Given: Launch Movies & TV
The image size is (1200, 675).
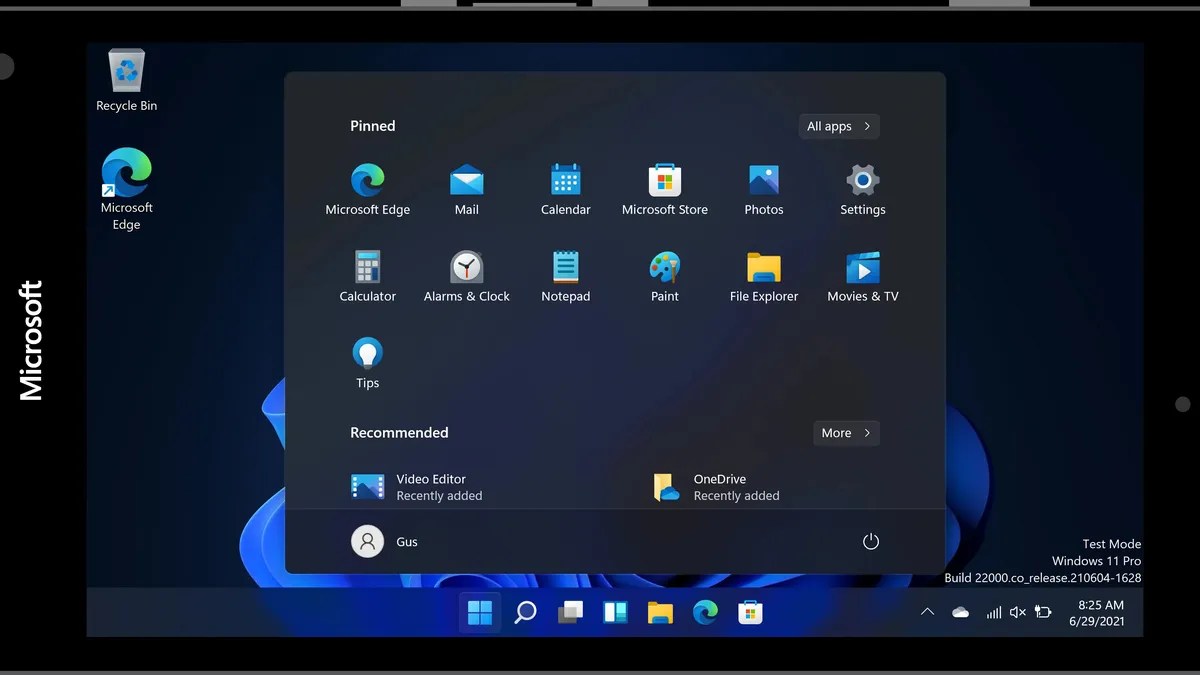Looking at the screenshot, I should (862, 277).
